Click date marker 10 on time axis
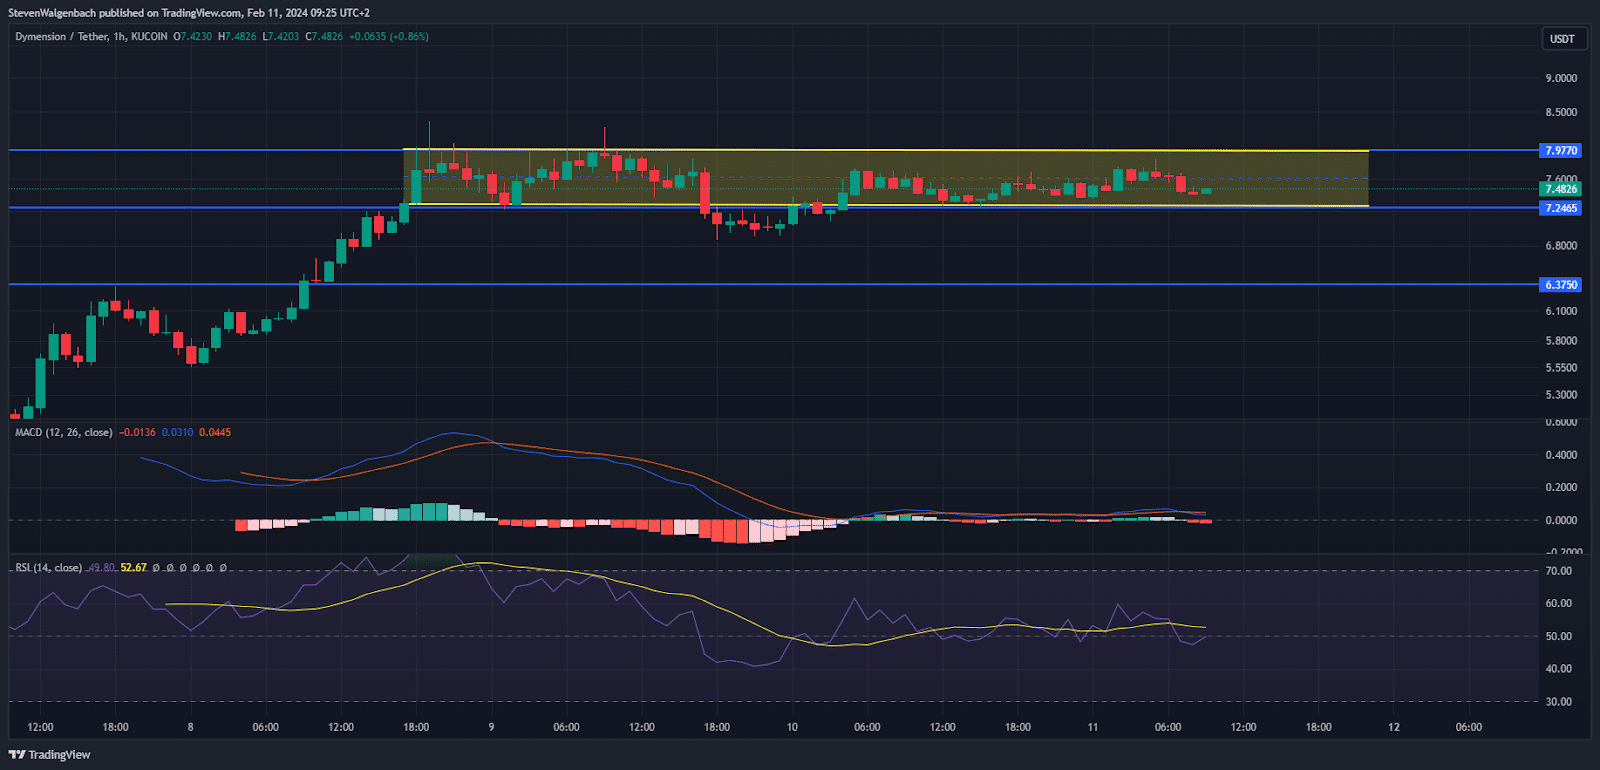This screenshot has width=1600, height=770. click(x=792, y=727)
